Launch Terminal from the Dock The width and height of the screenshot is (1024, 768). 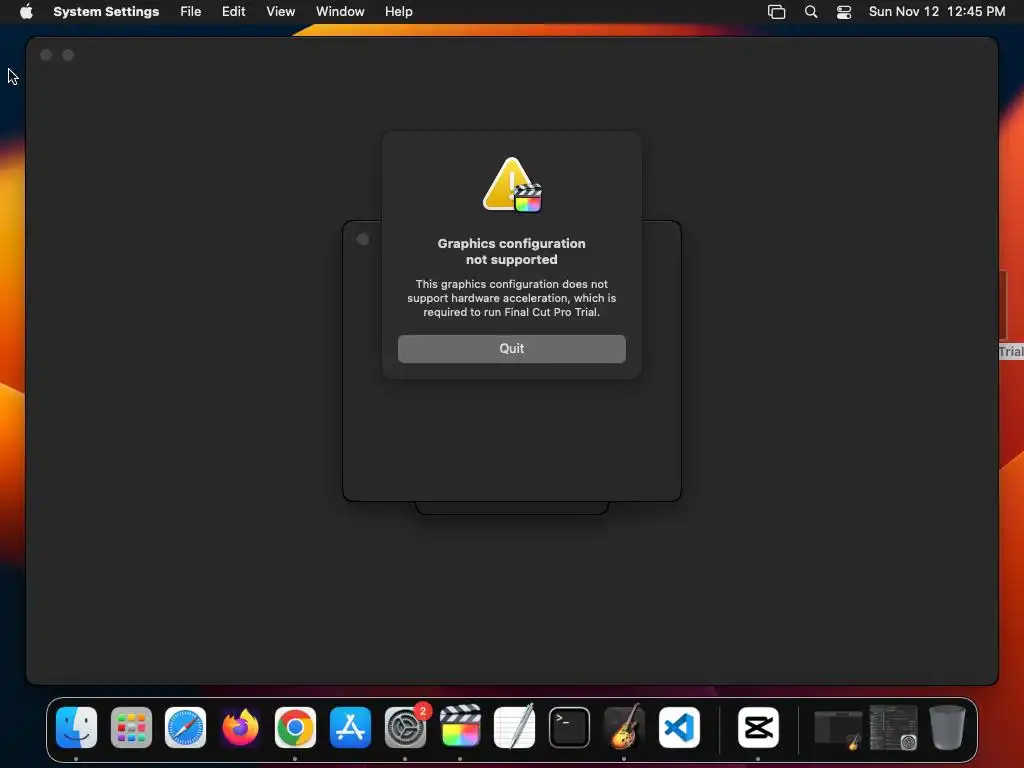click(x=569, y=727)
